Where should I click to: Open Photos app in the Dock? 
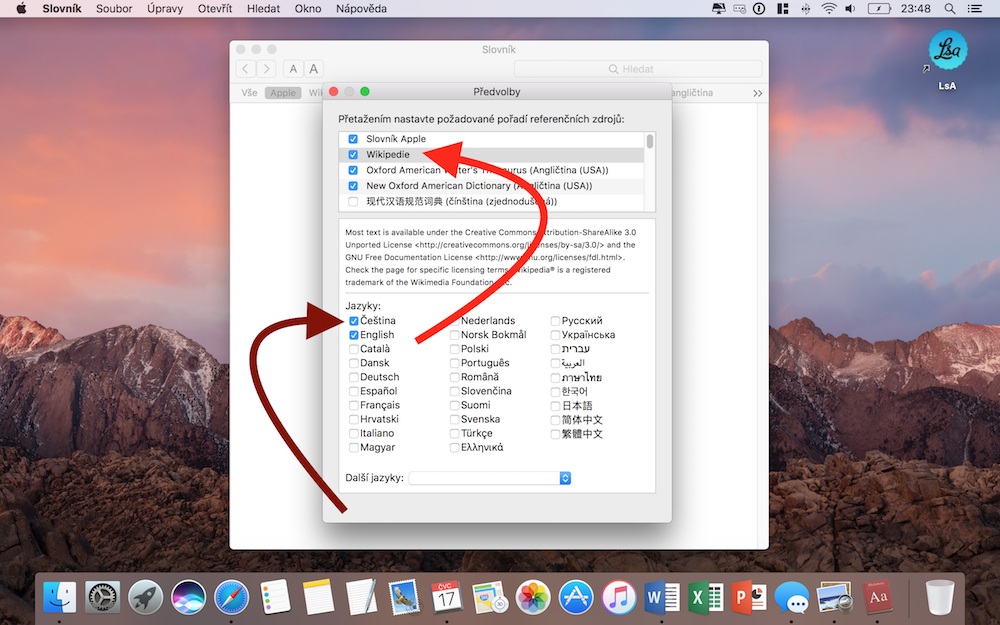coord(533,598)
